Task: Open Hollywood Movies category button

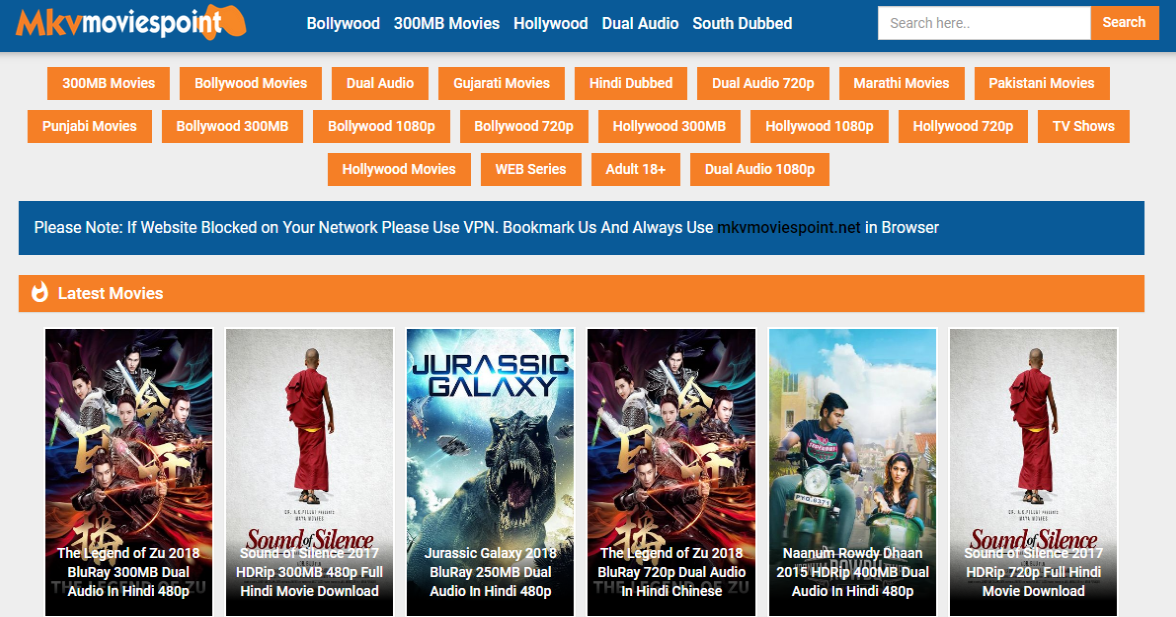Action: pos(399,169)
